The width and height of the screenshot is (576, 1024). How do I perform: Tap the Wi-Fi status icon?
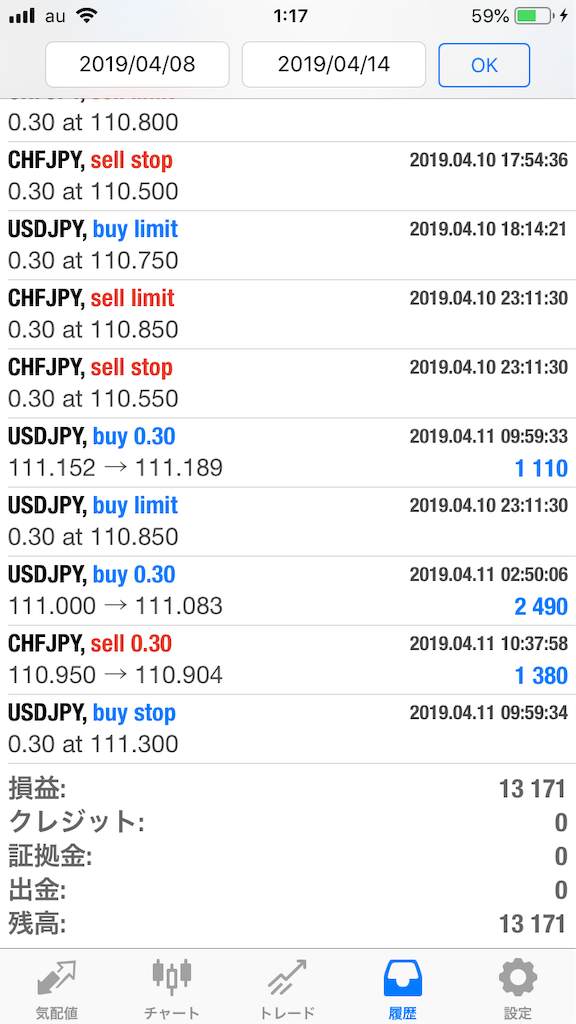coord(86,16)
